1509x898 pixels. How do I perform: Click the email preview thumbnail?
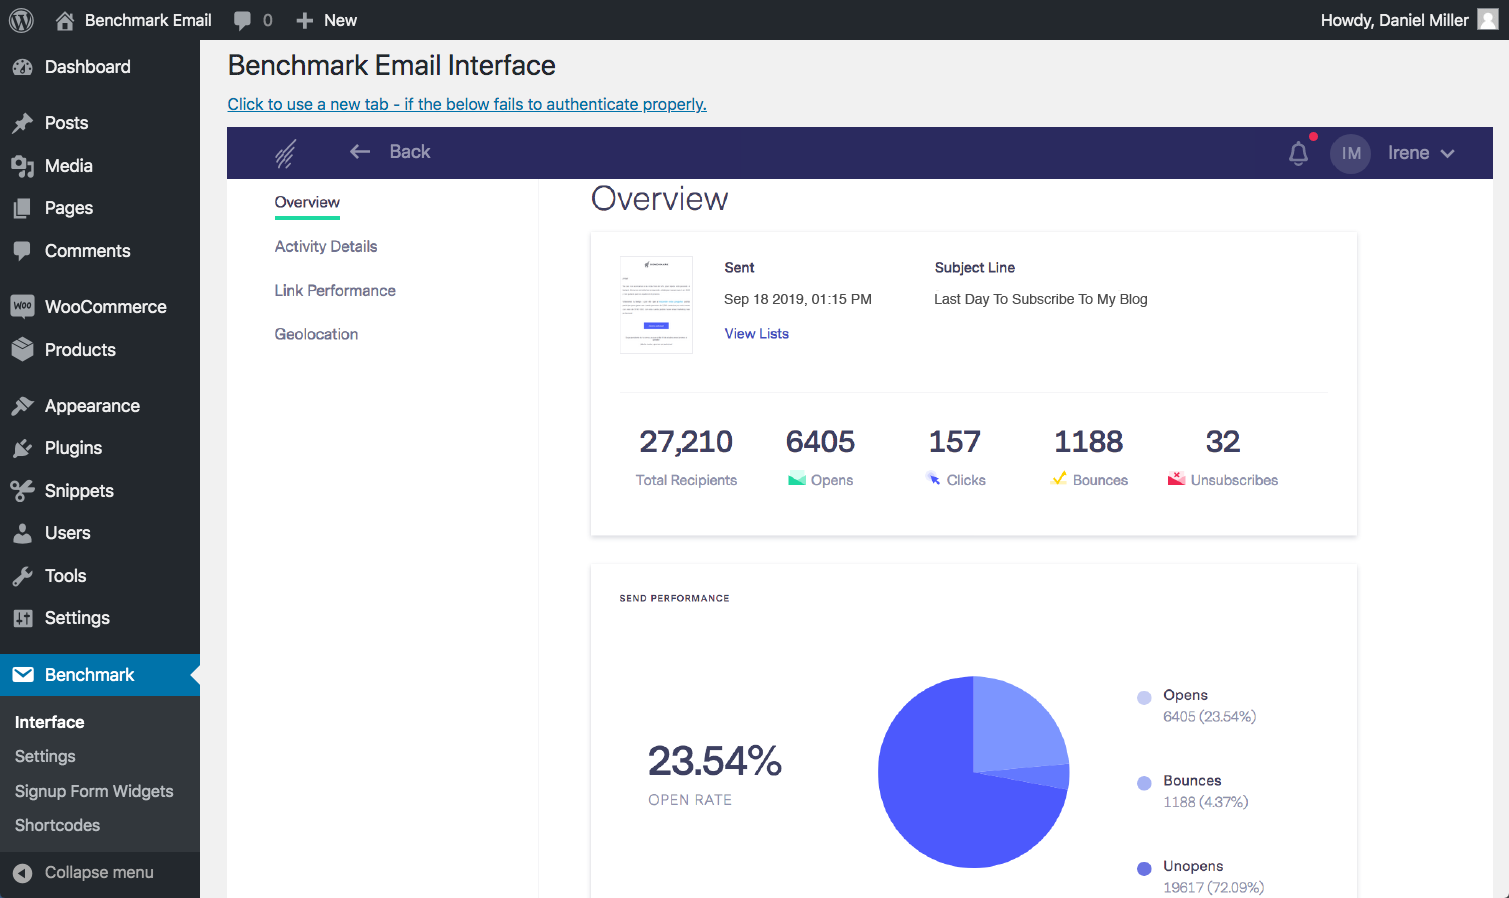(656, 305)
